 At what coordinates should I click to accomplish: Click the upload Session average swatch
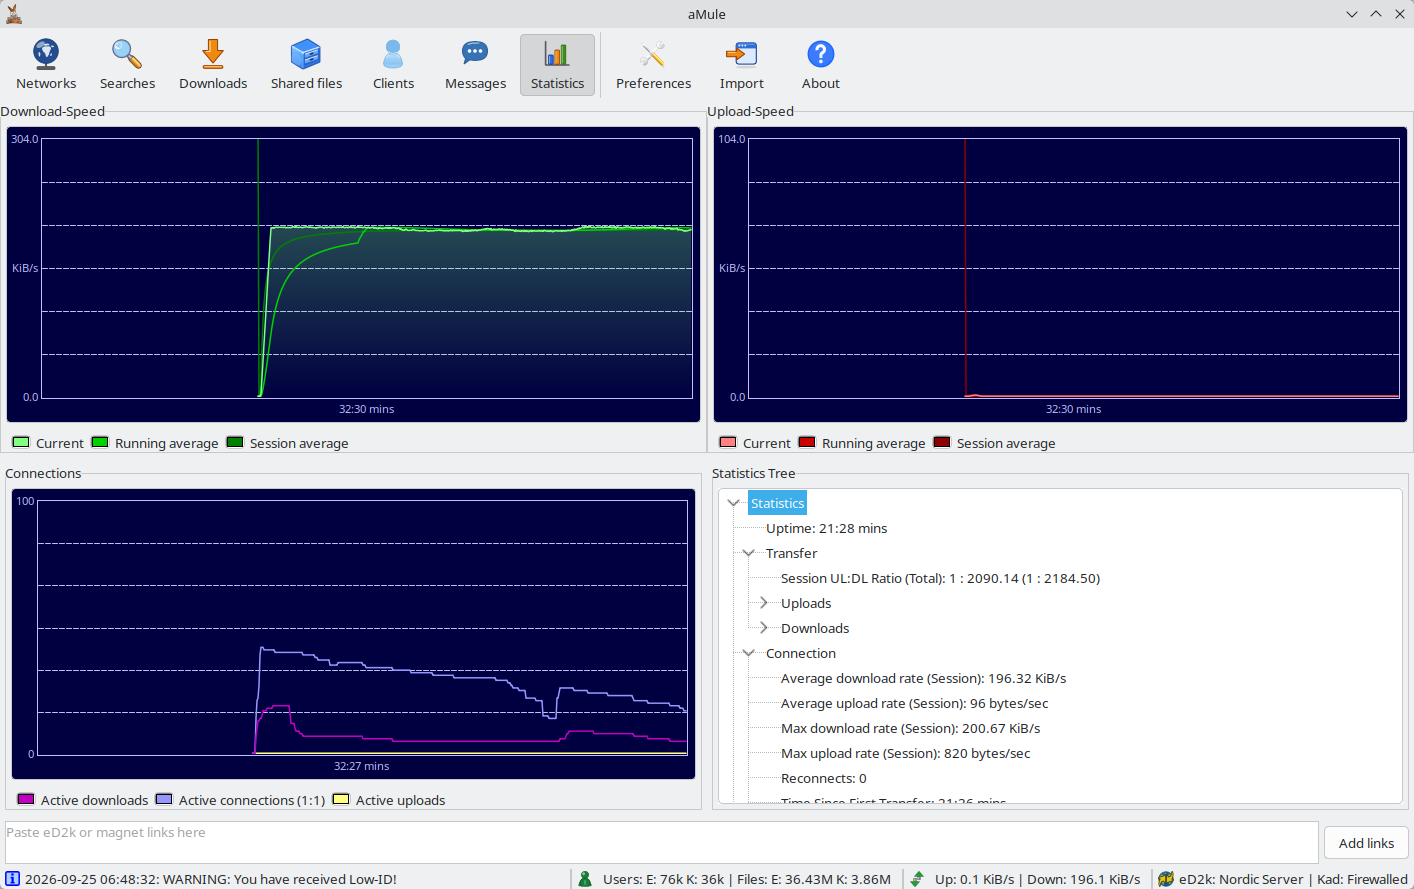click(x=942, y=442)
